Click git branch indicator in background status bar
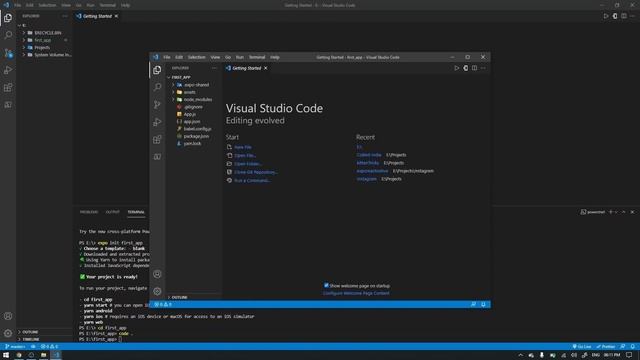Screen dimensions: 640x360 pos(15,347)
